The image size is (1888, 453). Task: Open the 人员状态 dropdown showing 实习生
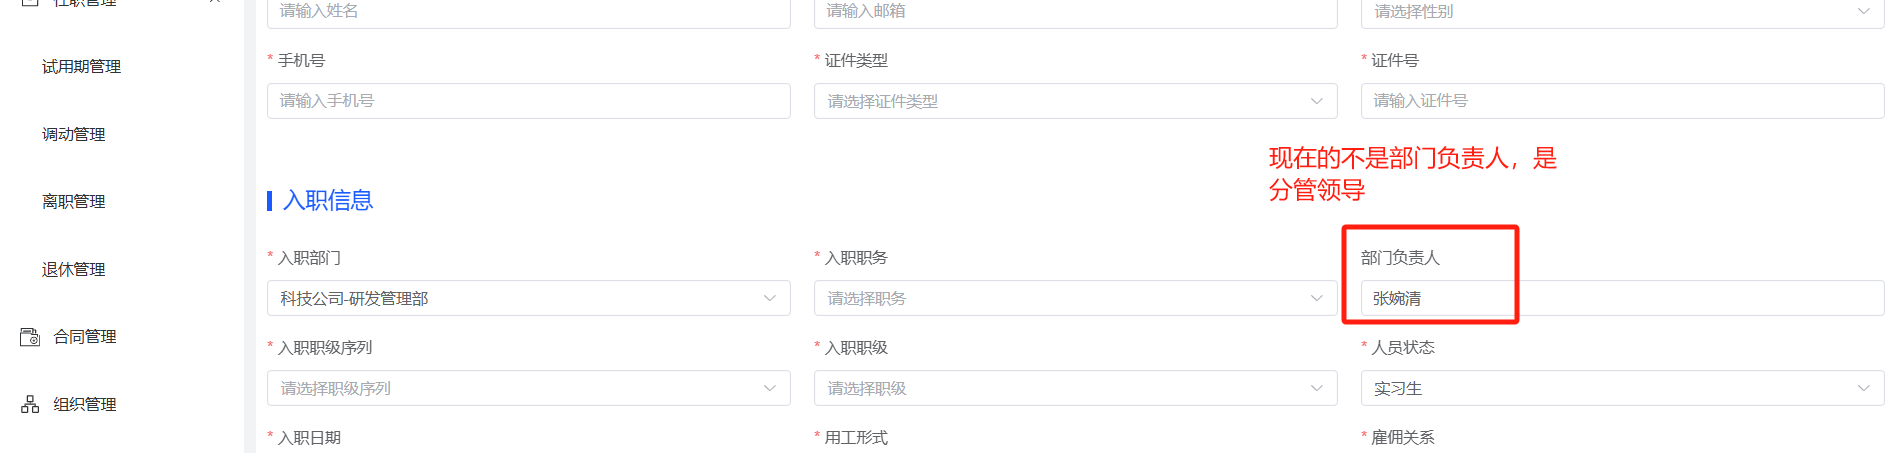click(x=1621, y=388)
